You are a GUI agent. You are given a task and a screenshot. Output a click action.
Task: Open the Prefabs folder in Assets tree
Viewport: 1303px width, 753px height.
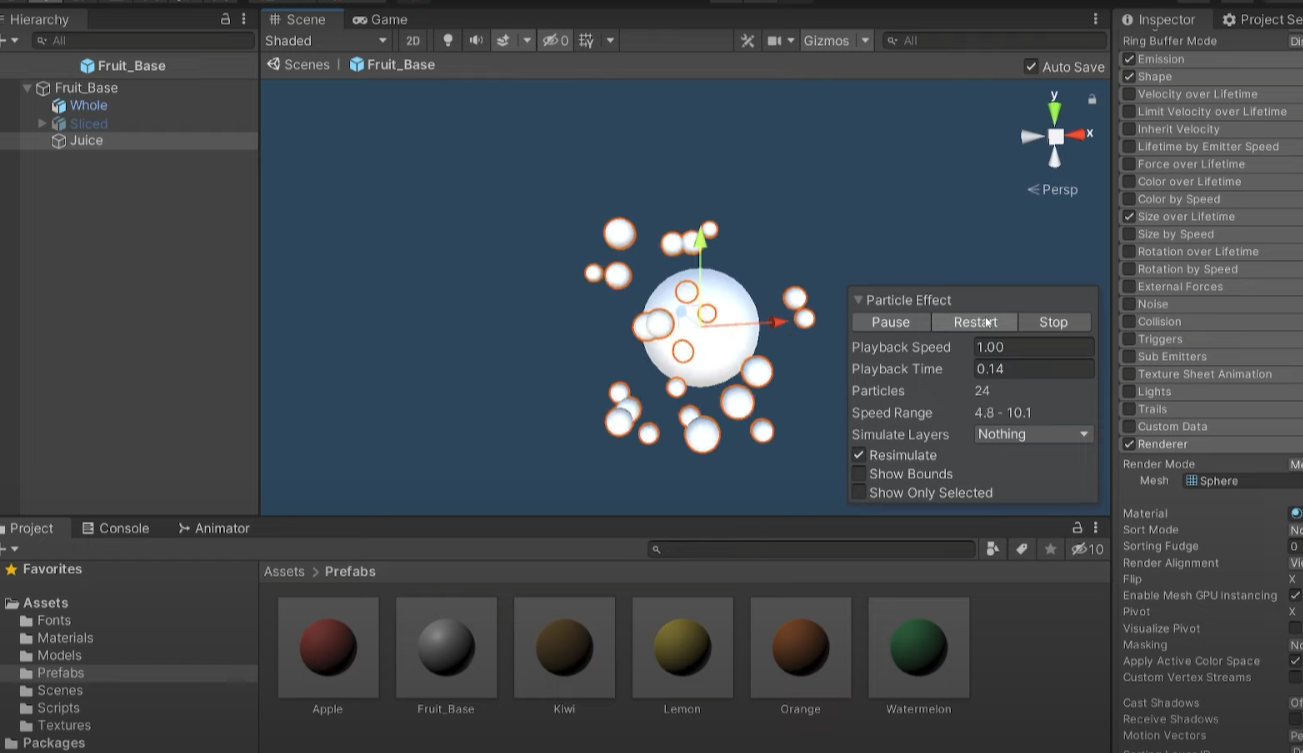pyautogui.click(x=60, y=673)
